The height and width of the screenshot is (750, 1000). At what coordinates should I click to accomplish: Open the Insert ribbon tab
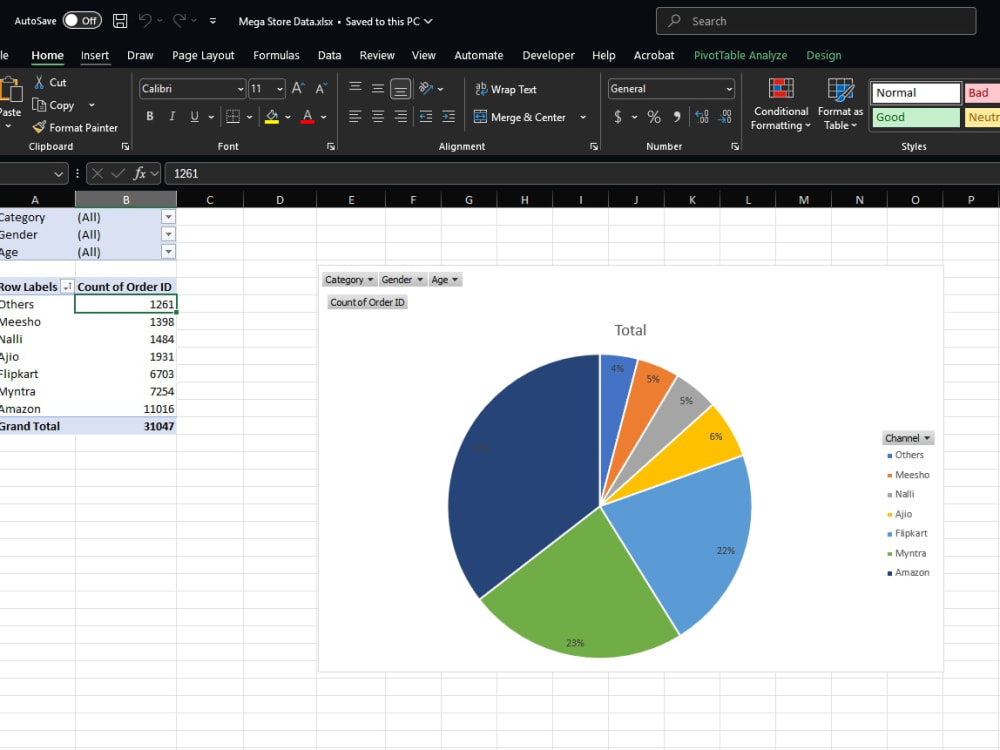point(94,55)
